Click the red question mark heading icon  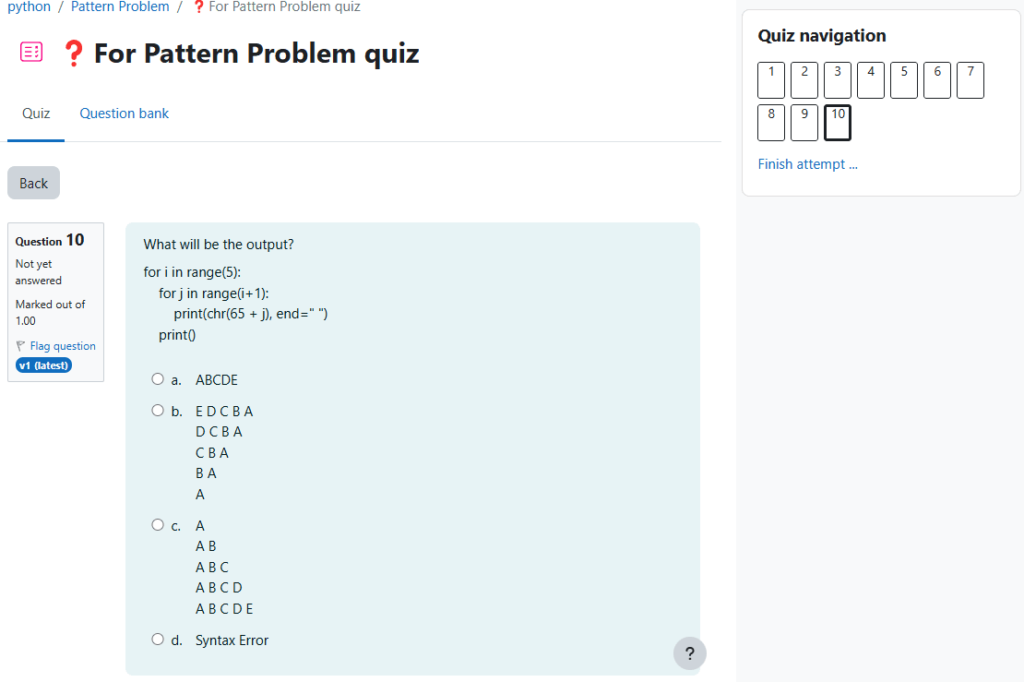click(x=73, y=54)
